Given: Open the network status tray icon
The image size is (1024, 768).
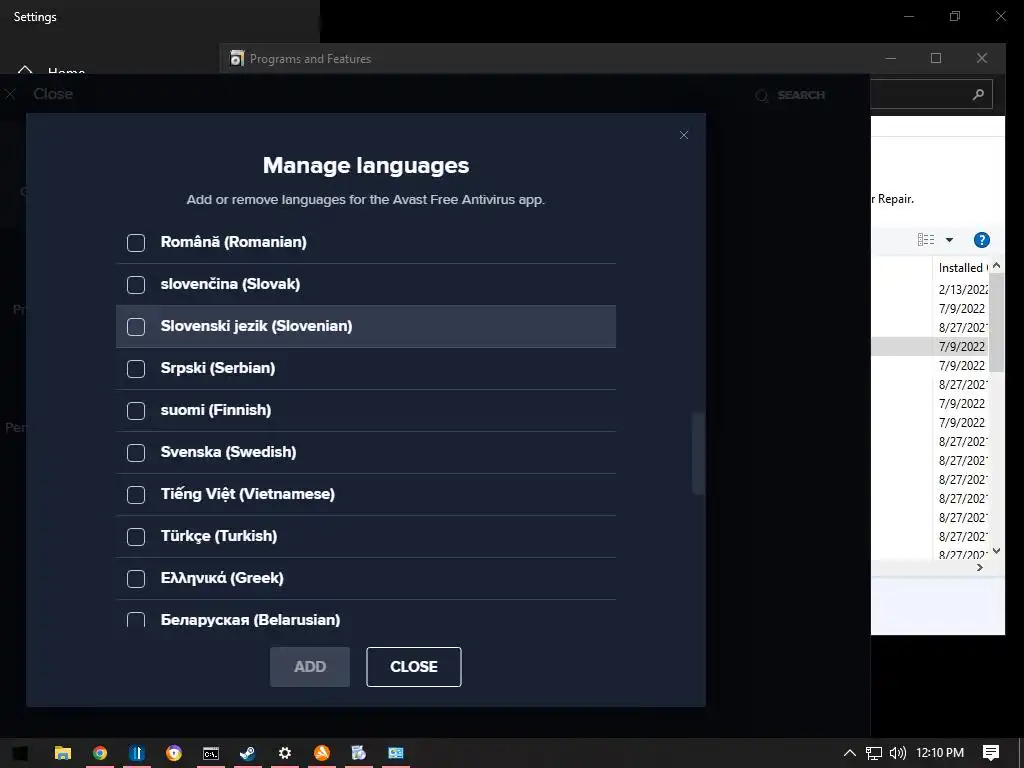Looking at the screenshot, I should point(874,753).
